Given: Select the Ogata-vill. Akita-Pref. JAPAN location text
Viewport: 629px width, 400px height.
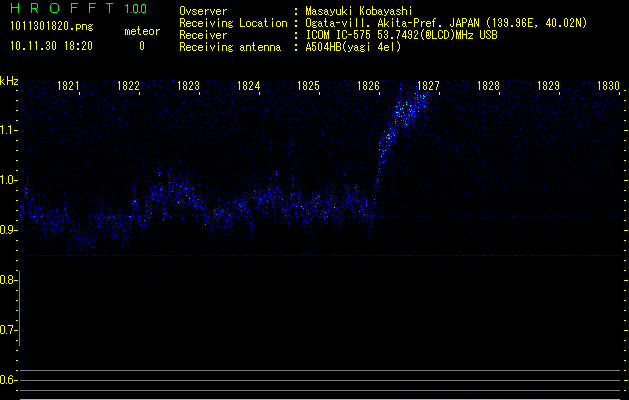Looking at the screenshot, I should click(446, 23).
